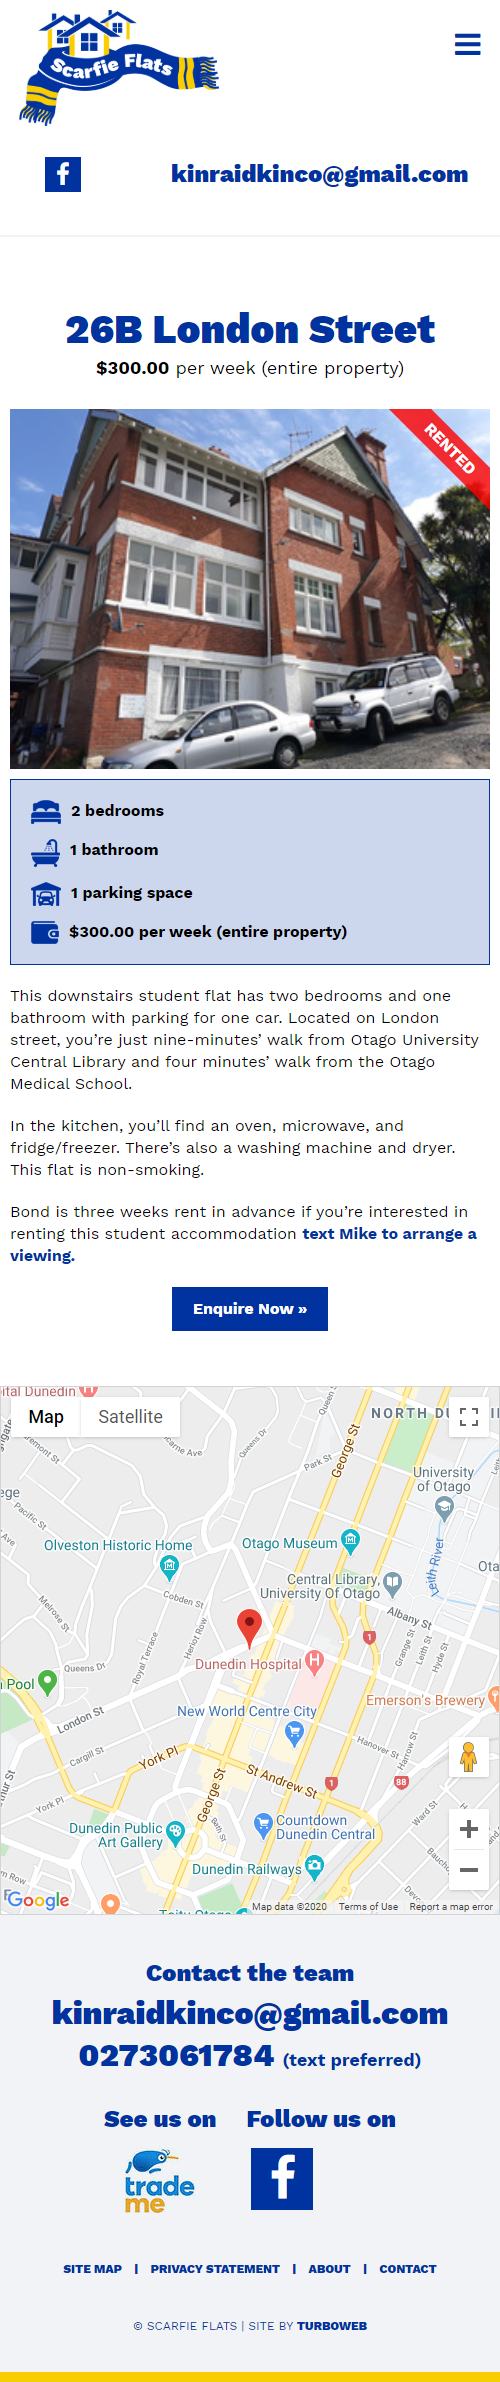The image size is (500, 2382).
Task: Zoom in on the map
Action: click(469, 1829)
